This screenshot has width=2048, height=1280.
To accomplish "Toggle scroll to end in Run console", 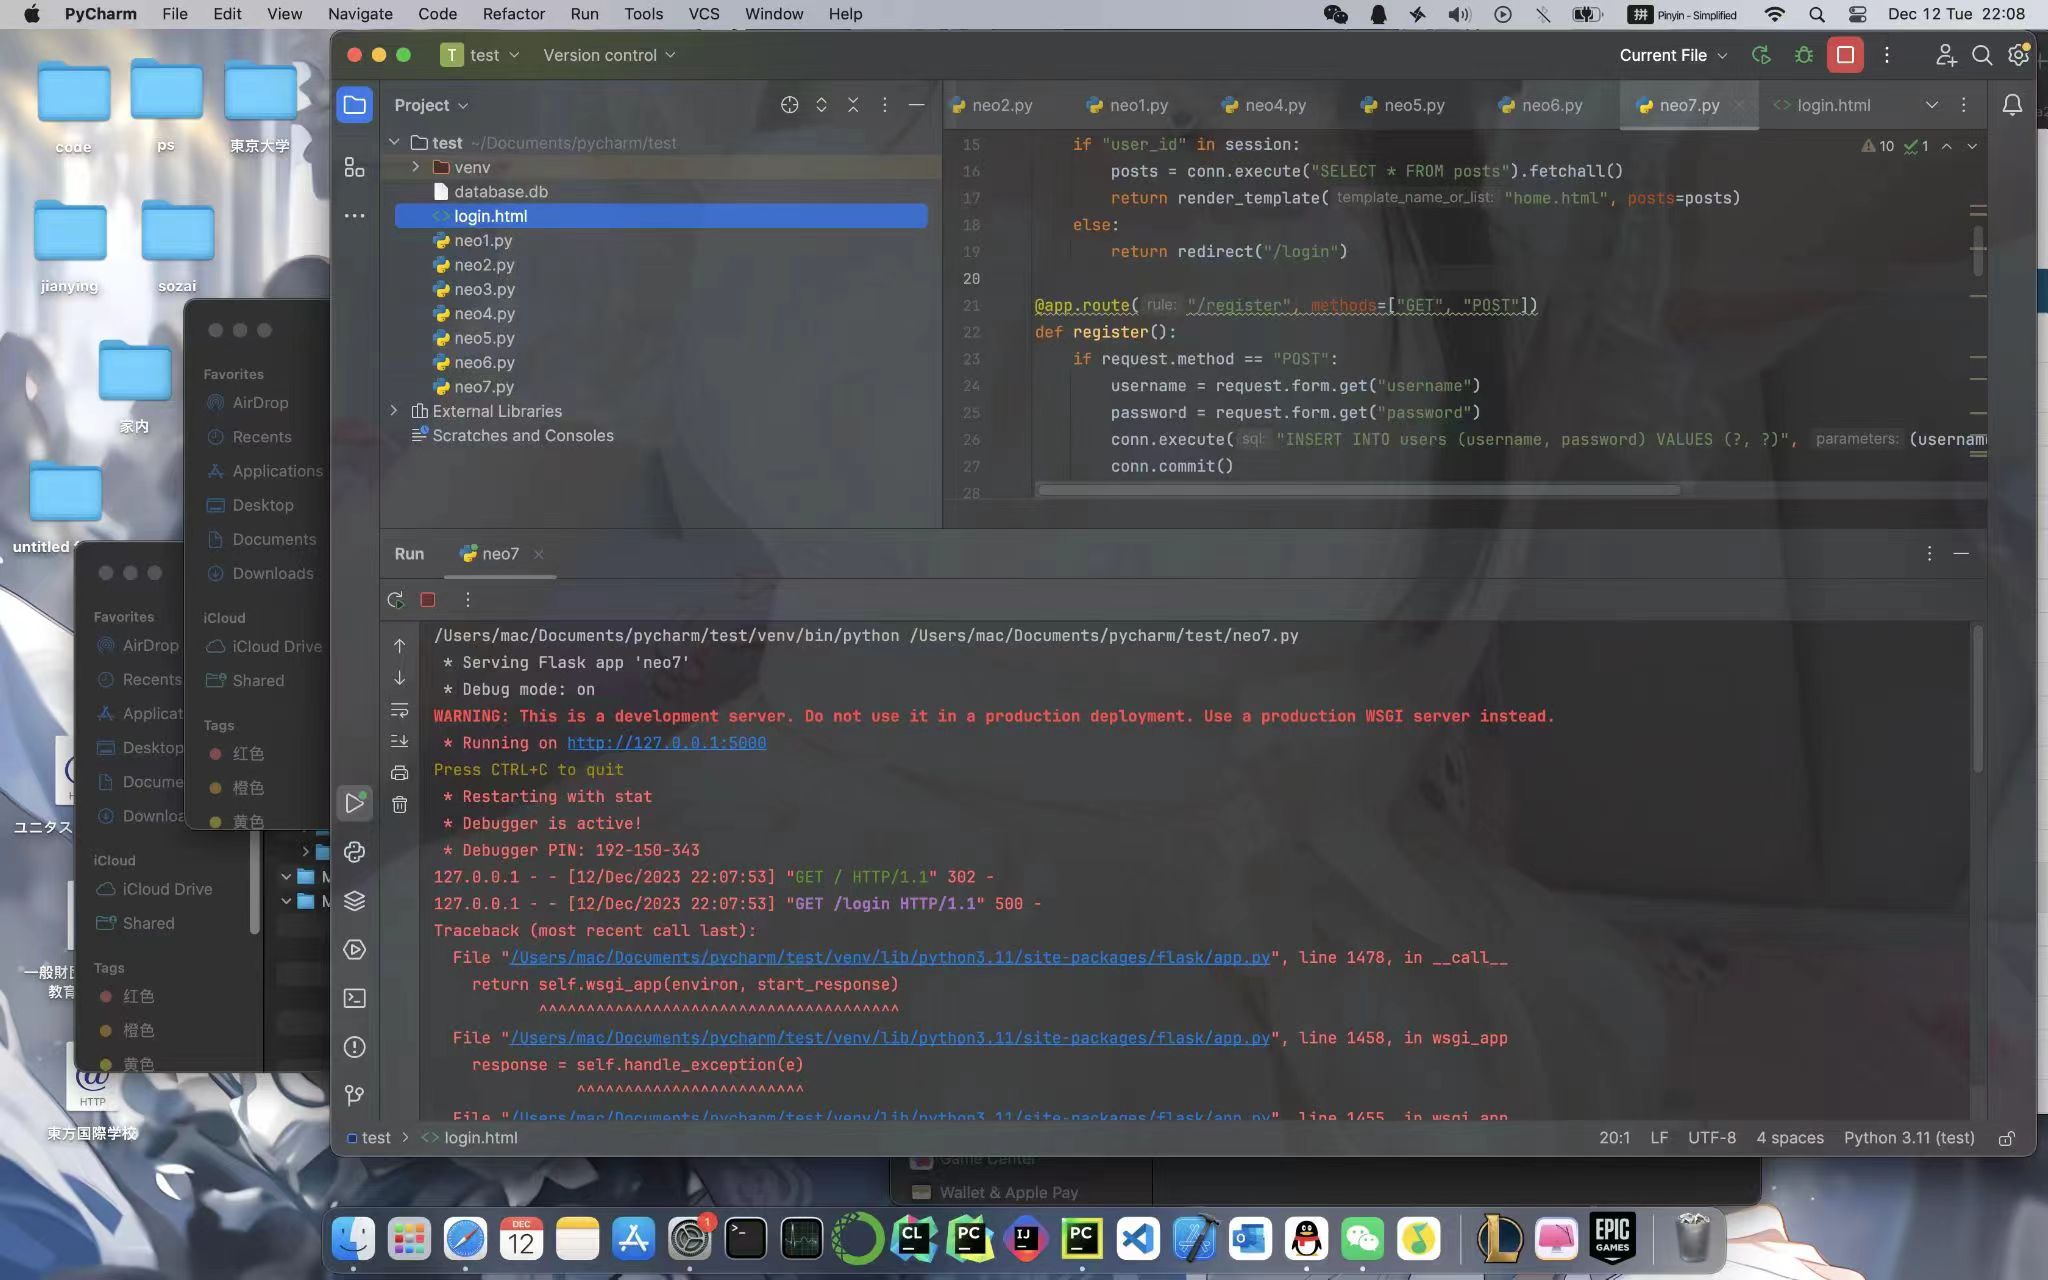I will tap(399, 741).
